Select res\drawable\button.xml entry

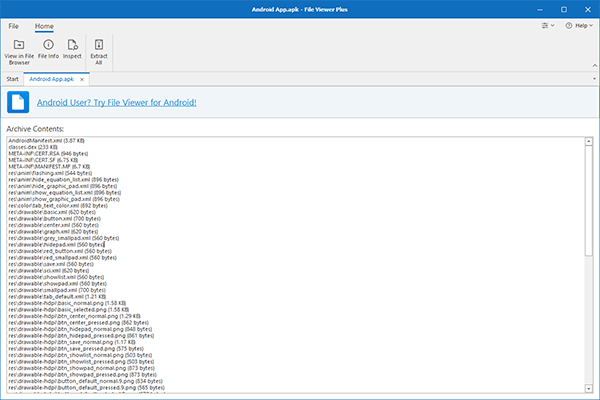(54, 219)
